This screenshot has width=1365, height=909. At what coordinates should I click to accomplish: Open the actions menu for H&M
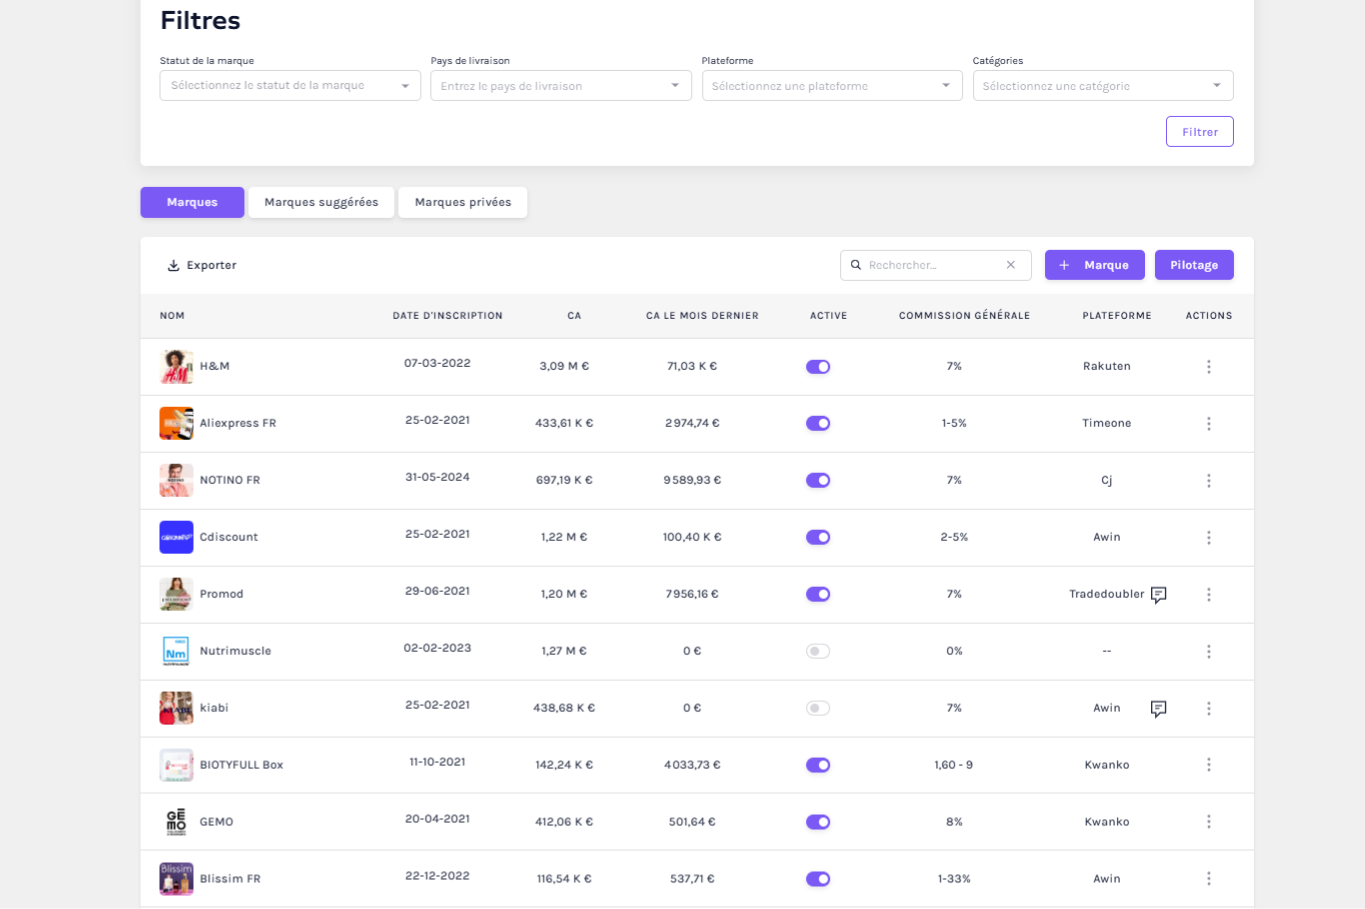point(1208,367)
